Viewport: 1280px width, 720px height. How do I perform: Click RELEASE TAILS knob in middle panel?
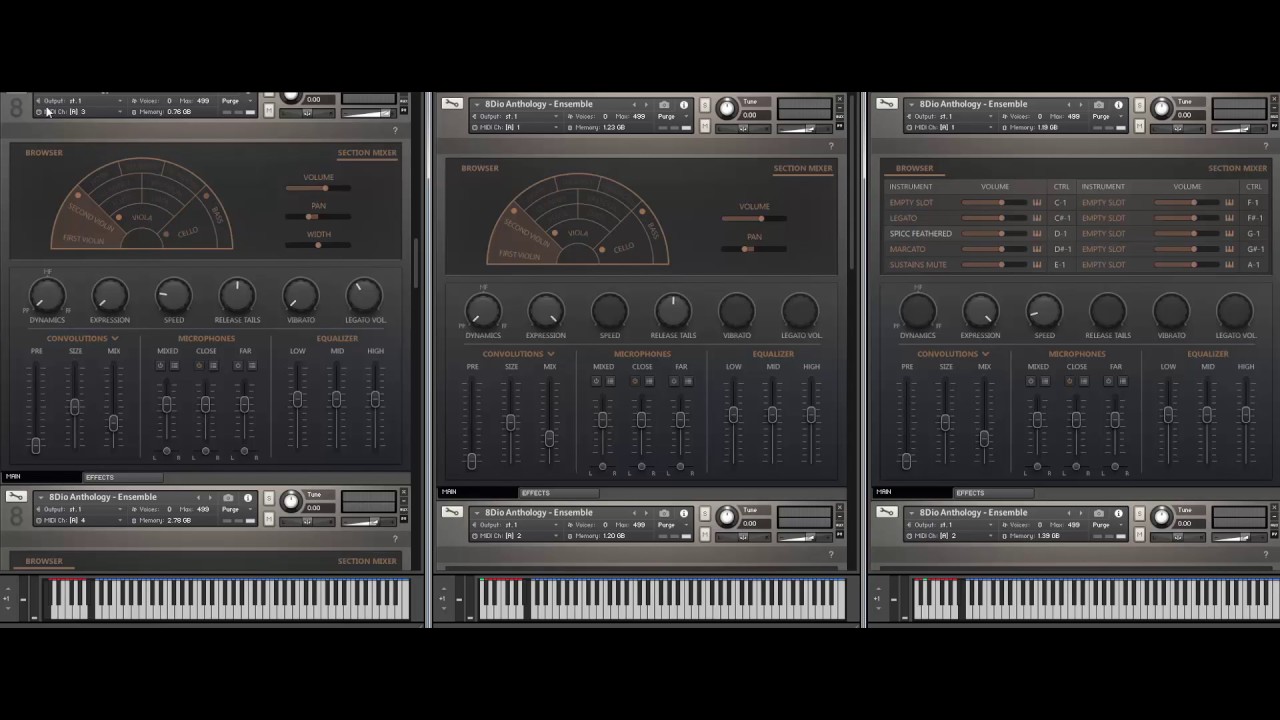[673, 310]
